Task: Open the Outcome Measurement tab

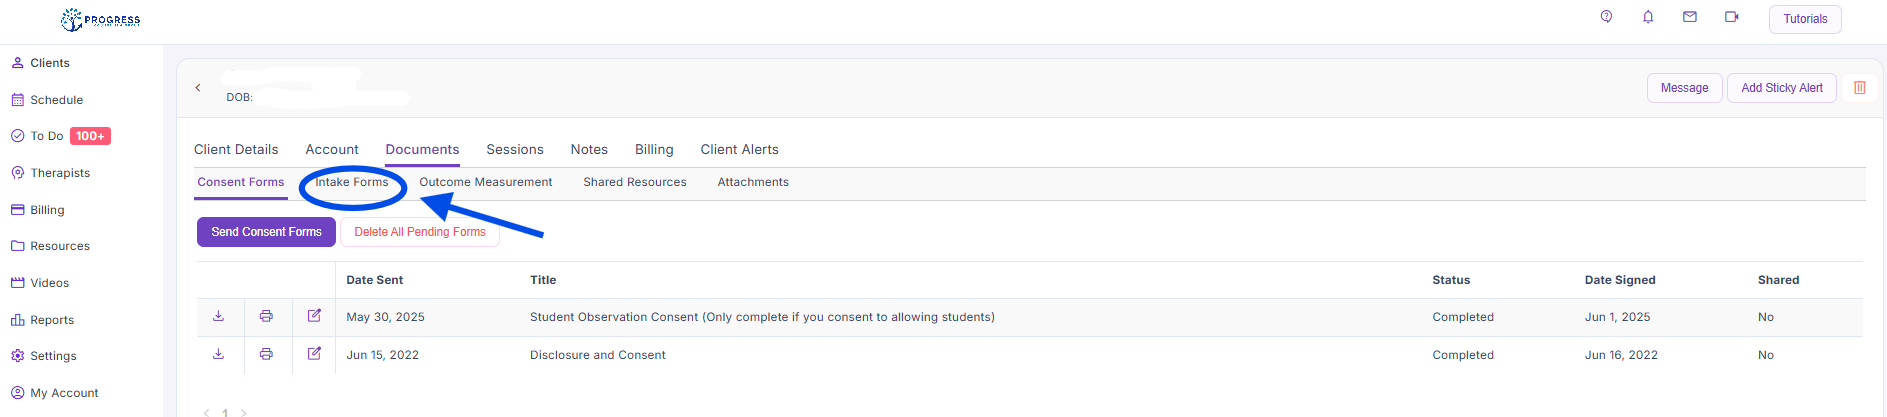Action: click(x=486, y=182)
